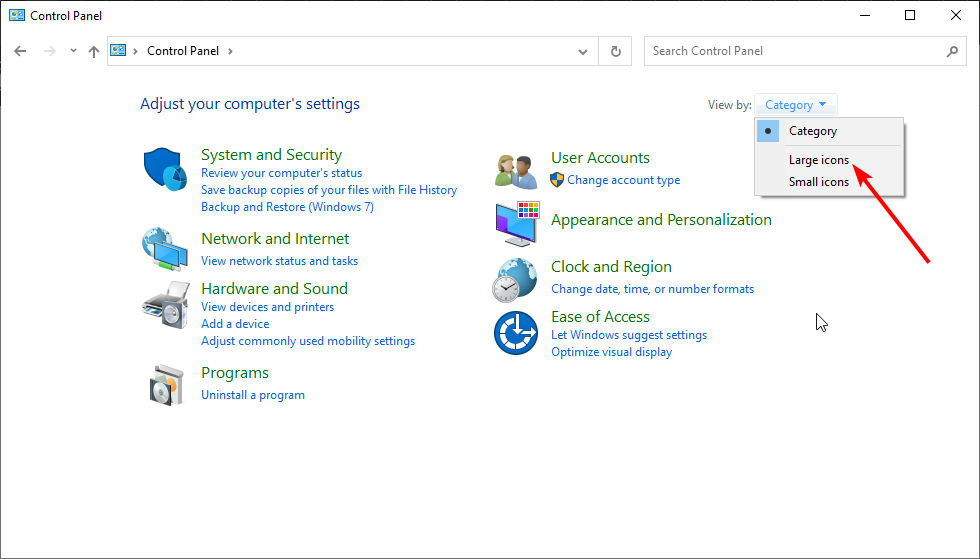
Task: Open the Network and Internet globe icon
Action: 165,249
